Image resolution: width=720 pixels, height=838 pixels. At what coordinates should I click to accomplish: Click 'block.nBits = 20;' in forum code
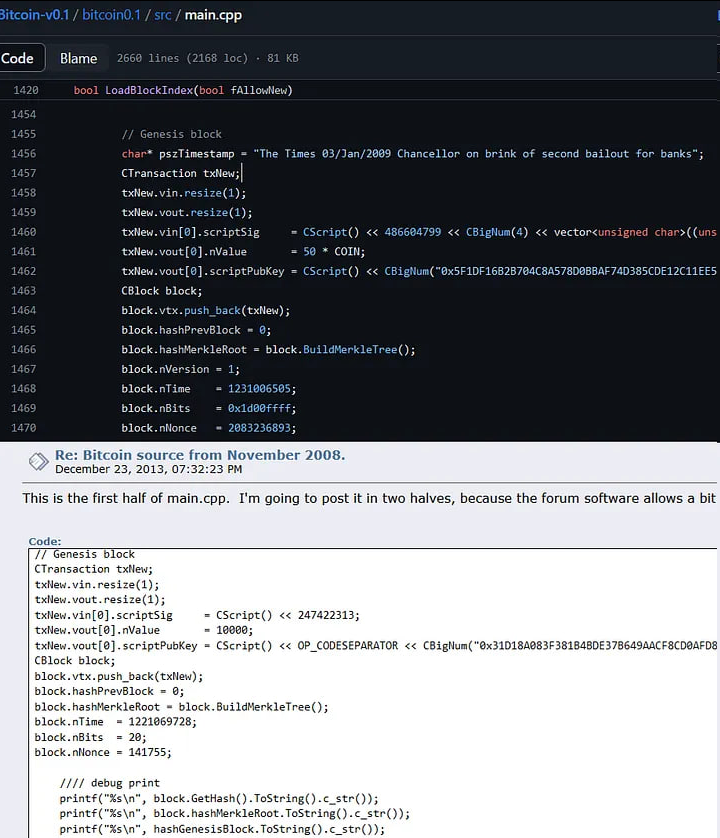pos(90,738)
